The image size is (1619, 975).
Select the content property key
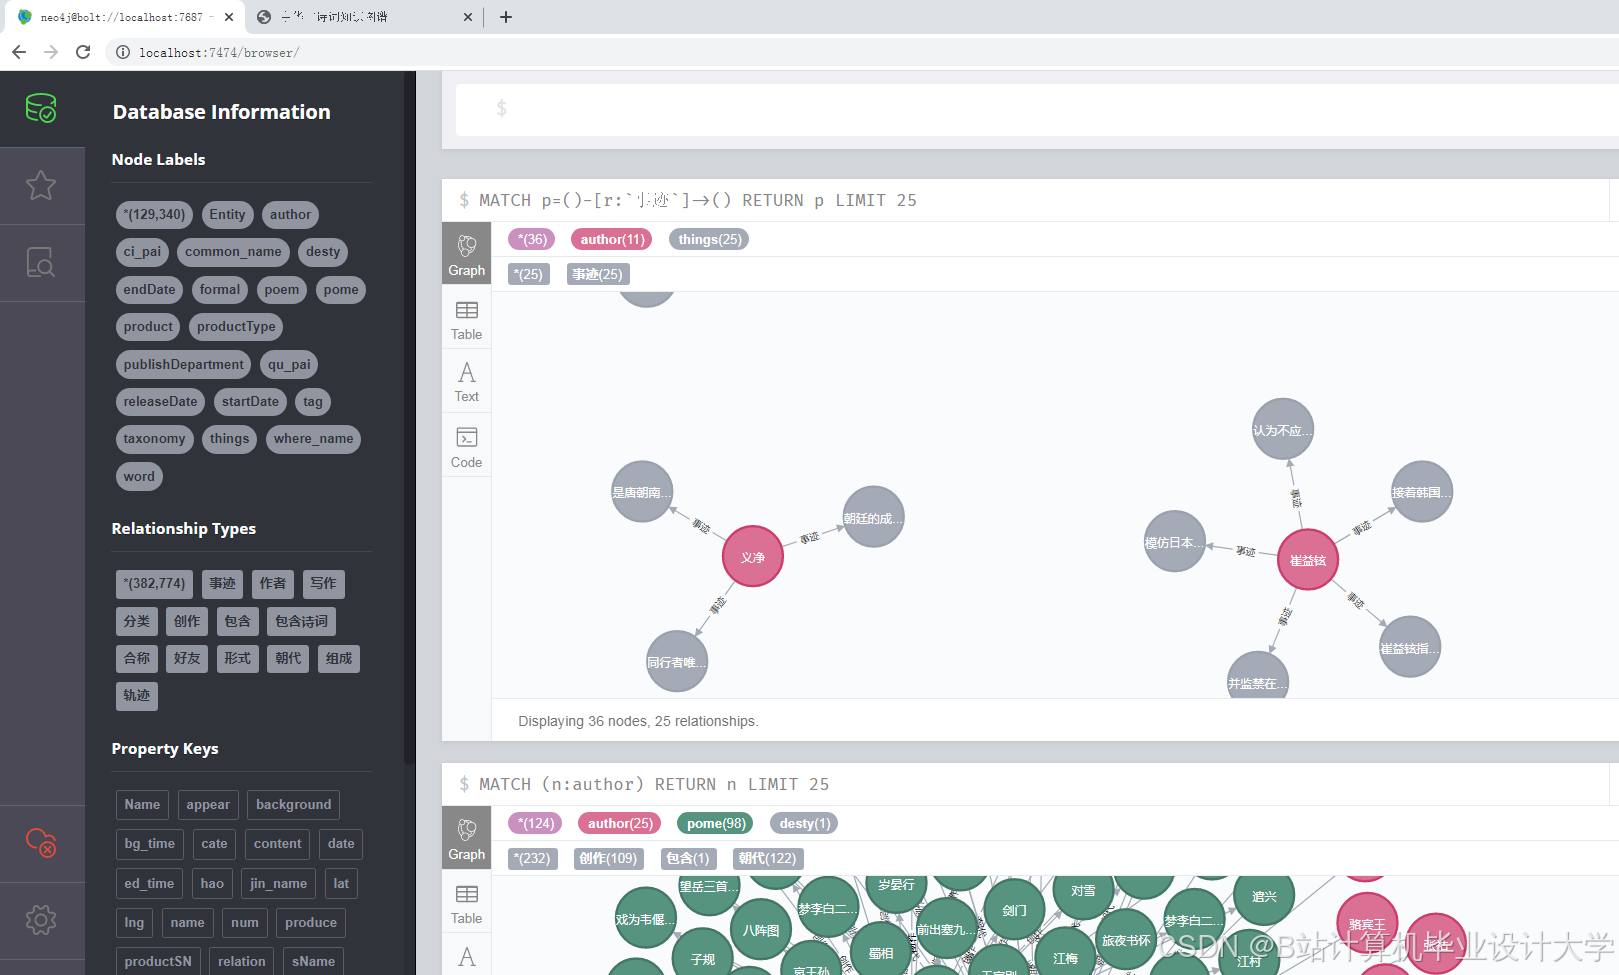(277, 844)
